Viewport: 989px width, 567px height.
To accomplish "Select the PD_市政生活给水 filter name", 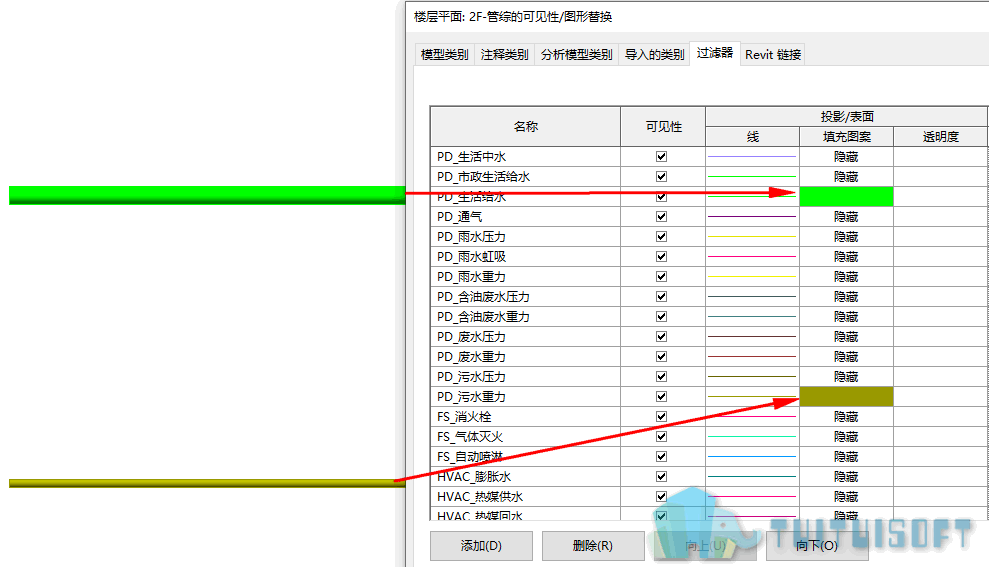I will [x=483, y=177].
